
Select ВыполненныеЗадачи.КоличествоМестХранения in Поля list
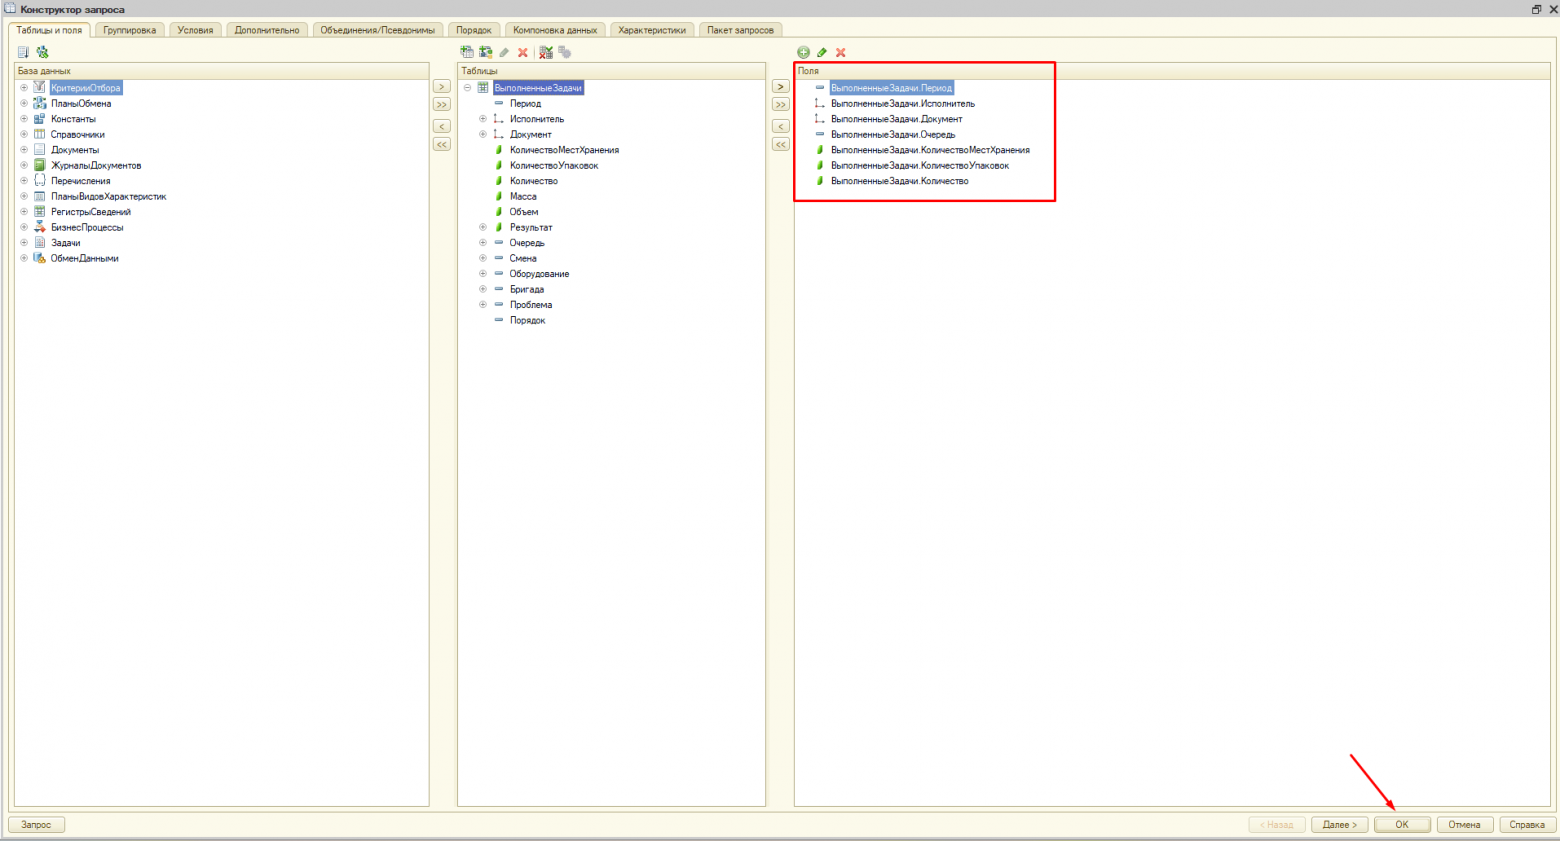(x=930, y=150)
